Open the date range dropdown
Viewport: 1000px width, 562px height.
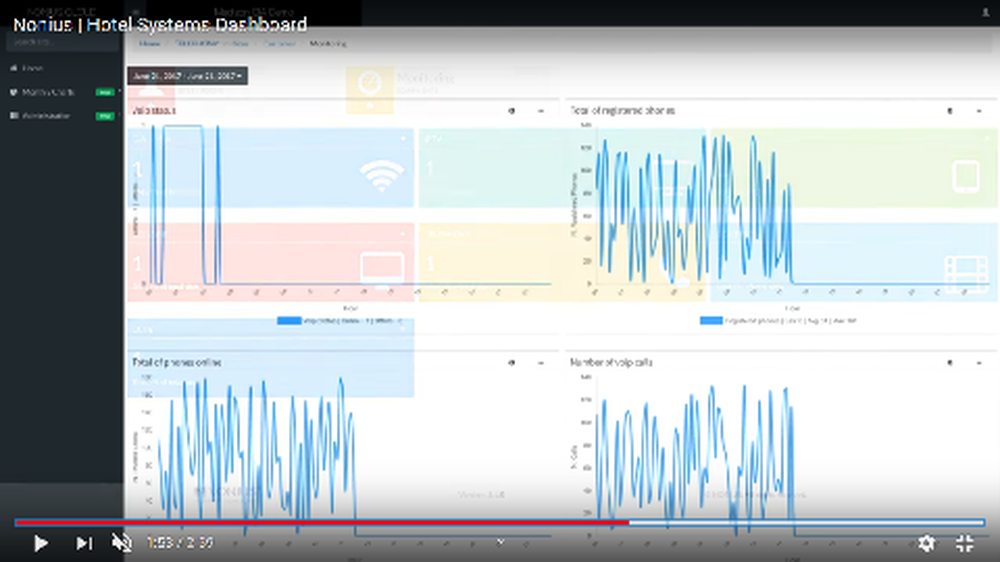[188, 76]
